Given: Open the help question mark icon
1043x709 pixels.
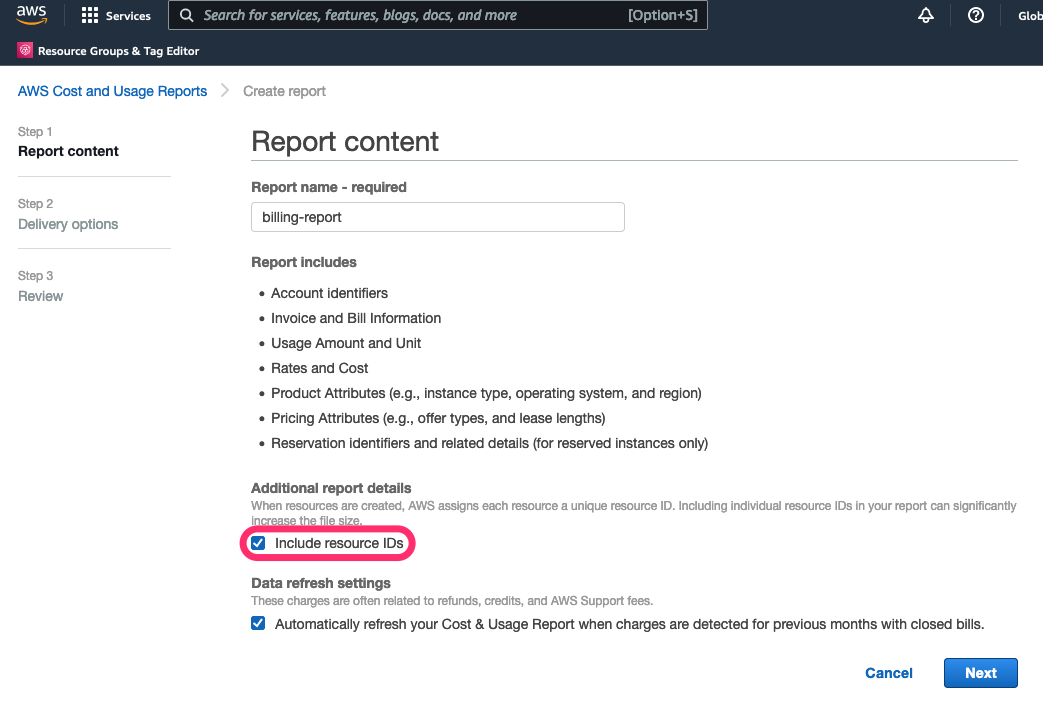Looking at the screenshot, I should tap(975, 15).
